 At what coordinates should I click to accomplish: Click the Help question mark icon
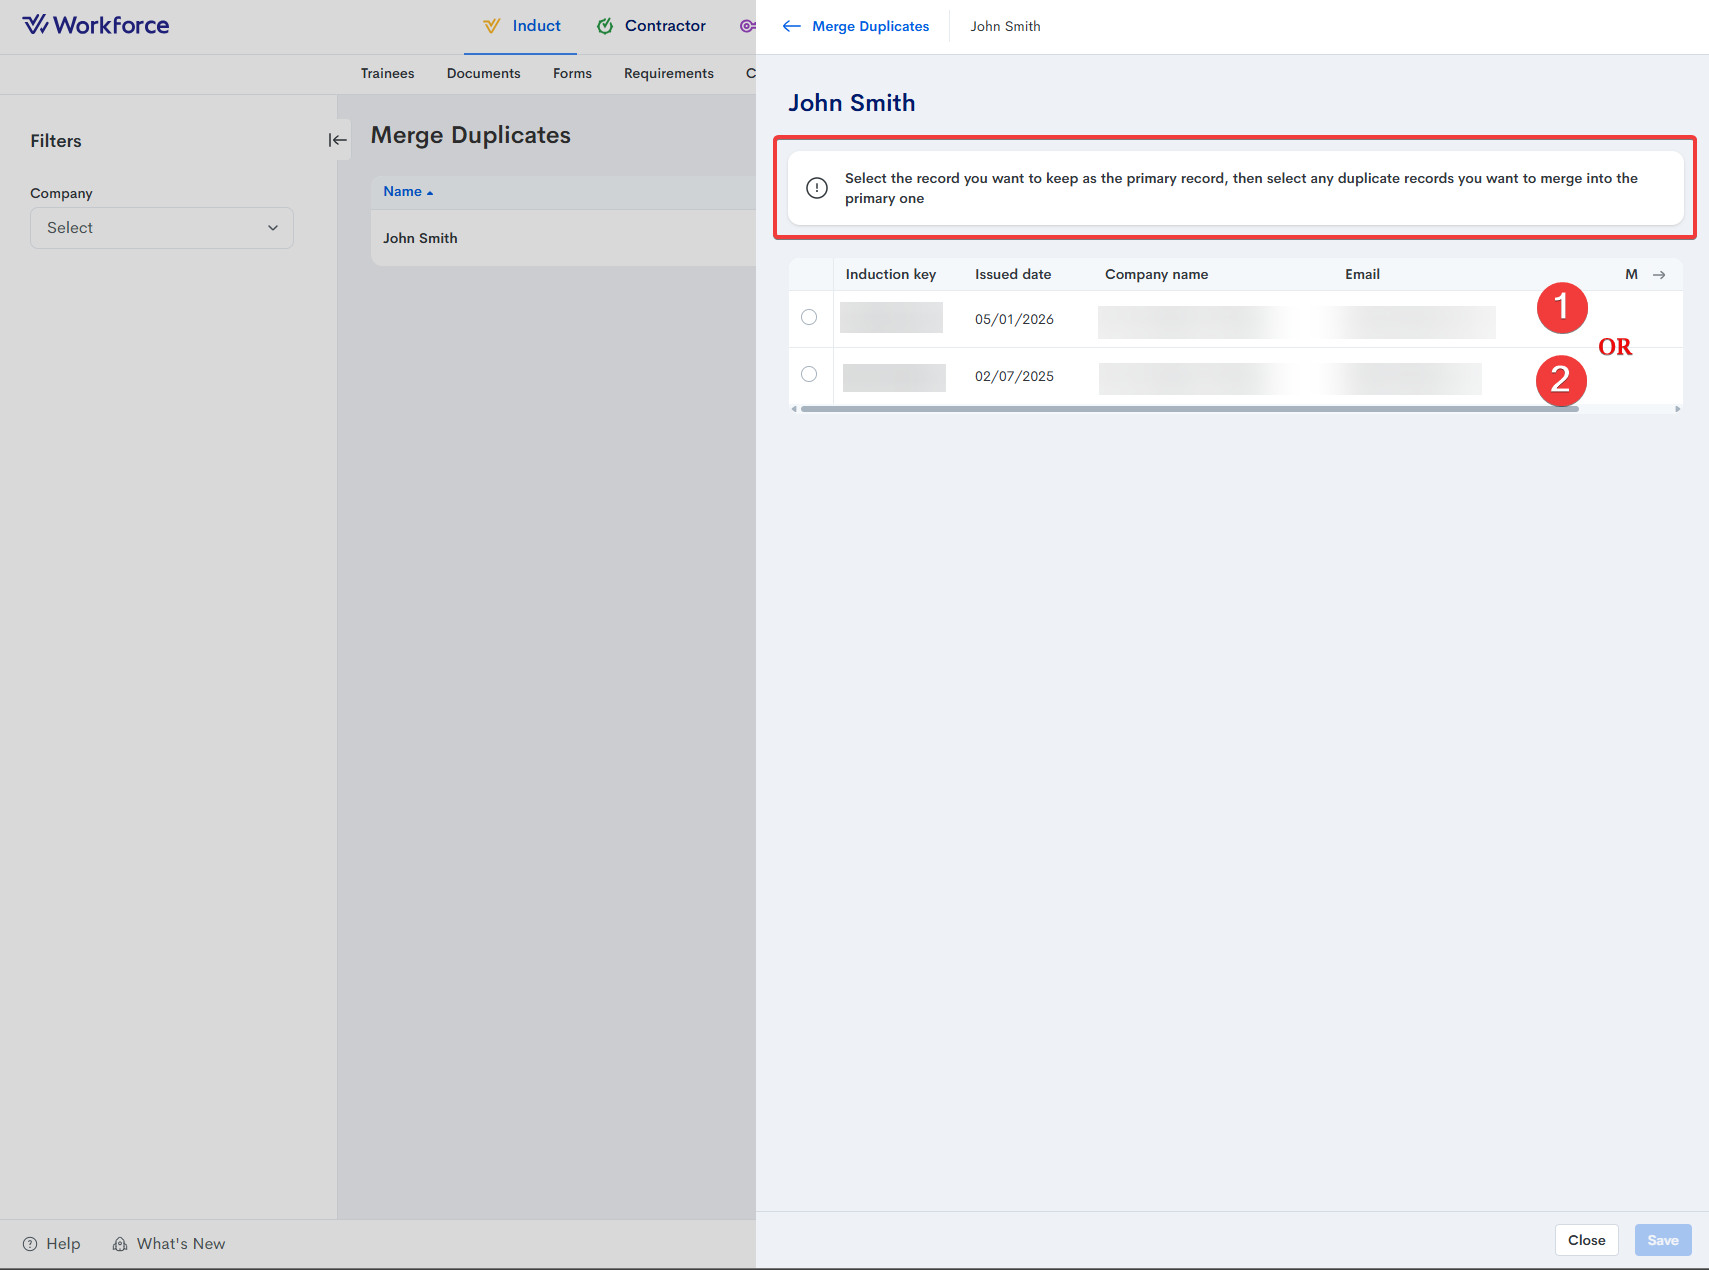(30, 1244)
